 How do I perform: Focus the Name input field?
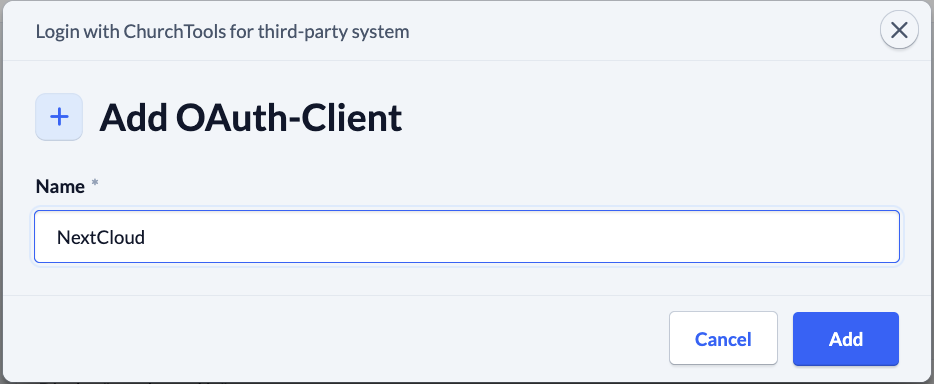466,237
